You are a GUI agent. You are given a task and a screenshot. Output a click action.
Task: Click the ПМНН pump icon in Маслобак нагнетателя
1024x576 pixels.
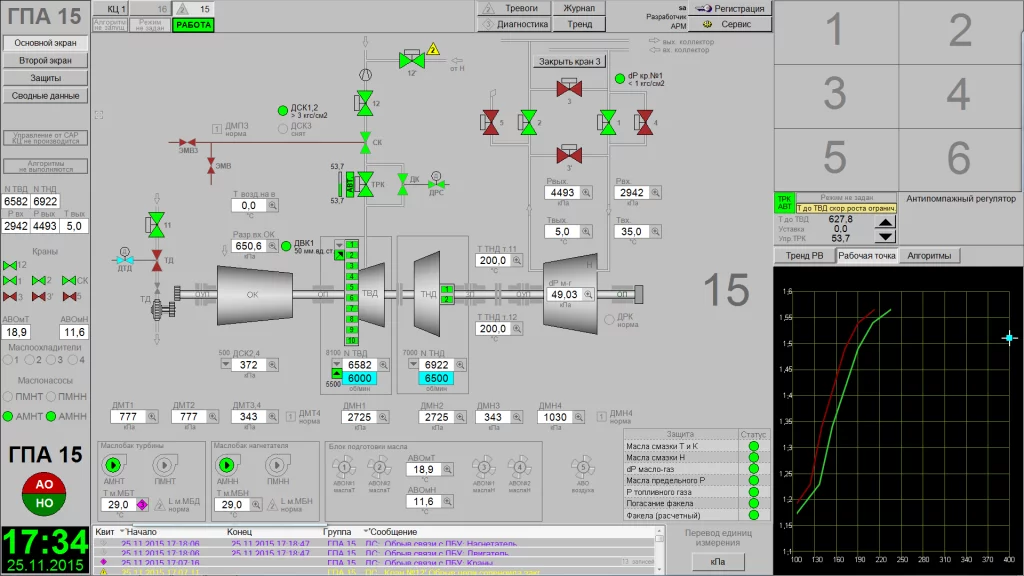(278, 465)
